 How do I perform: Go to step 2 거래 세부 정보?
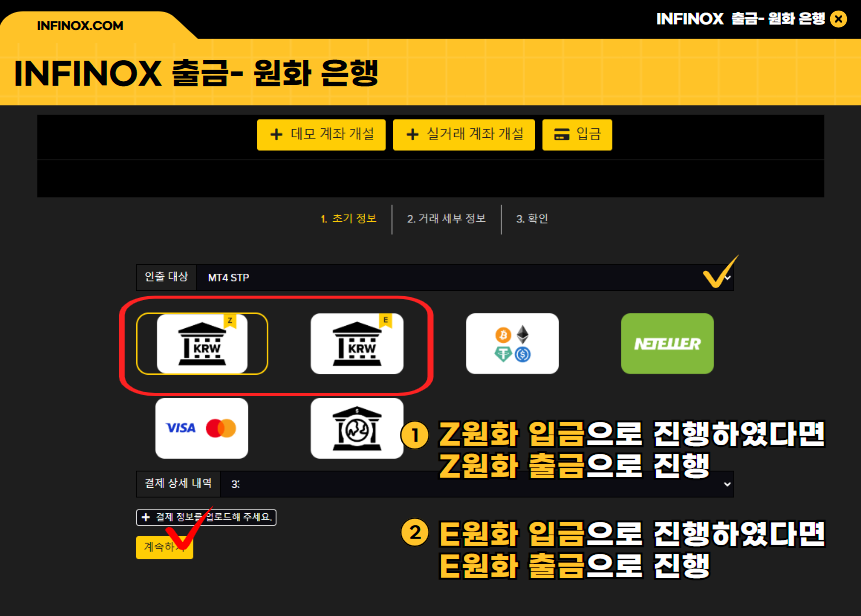446,219
